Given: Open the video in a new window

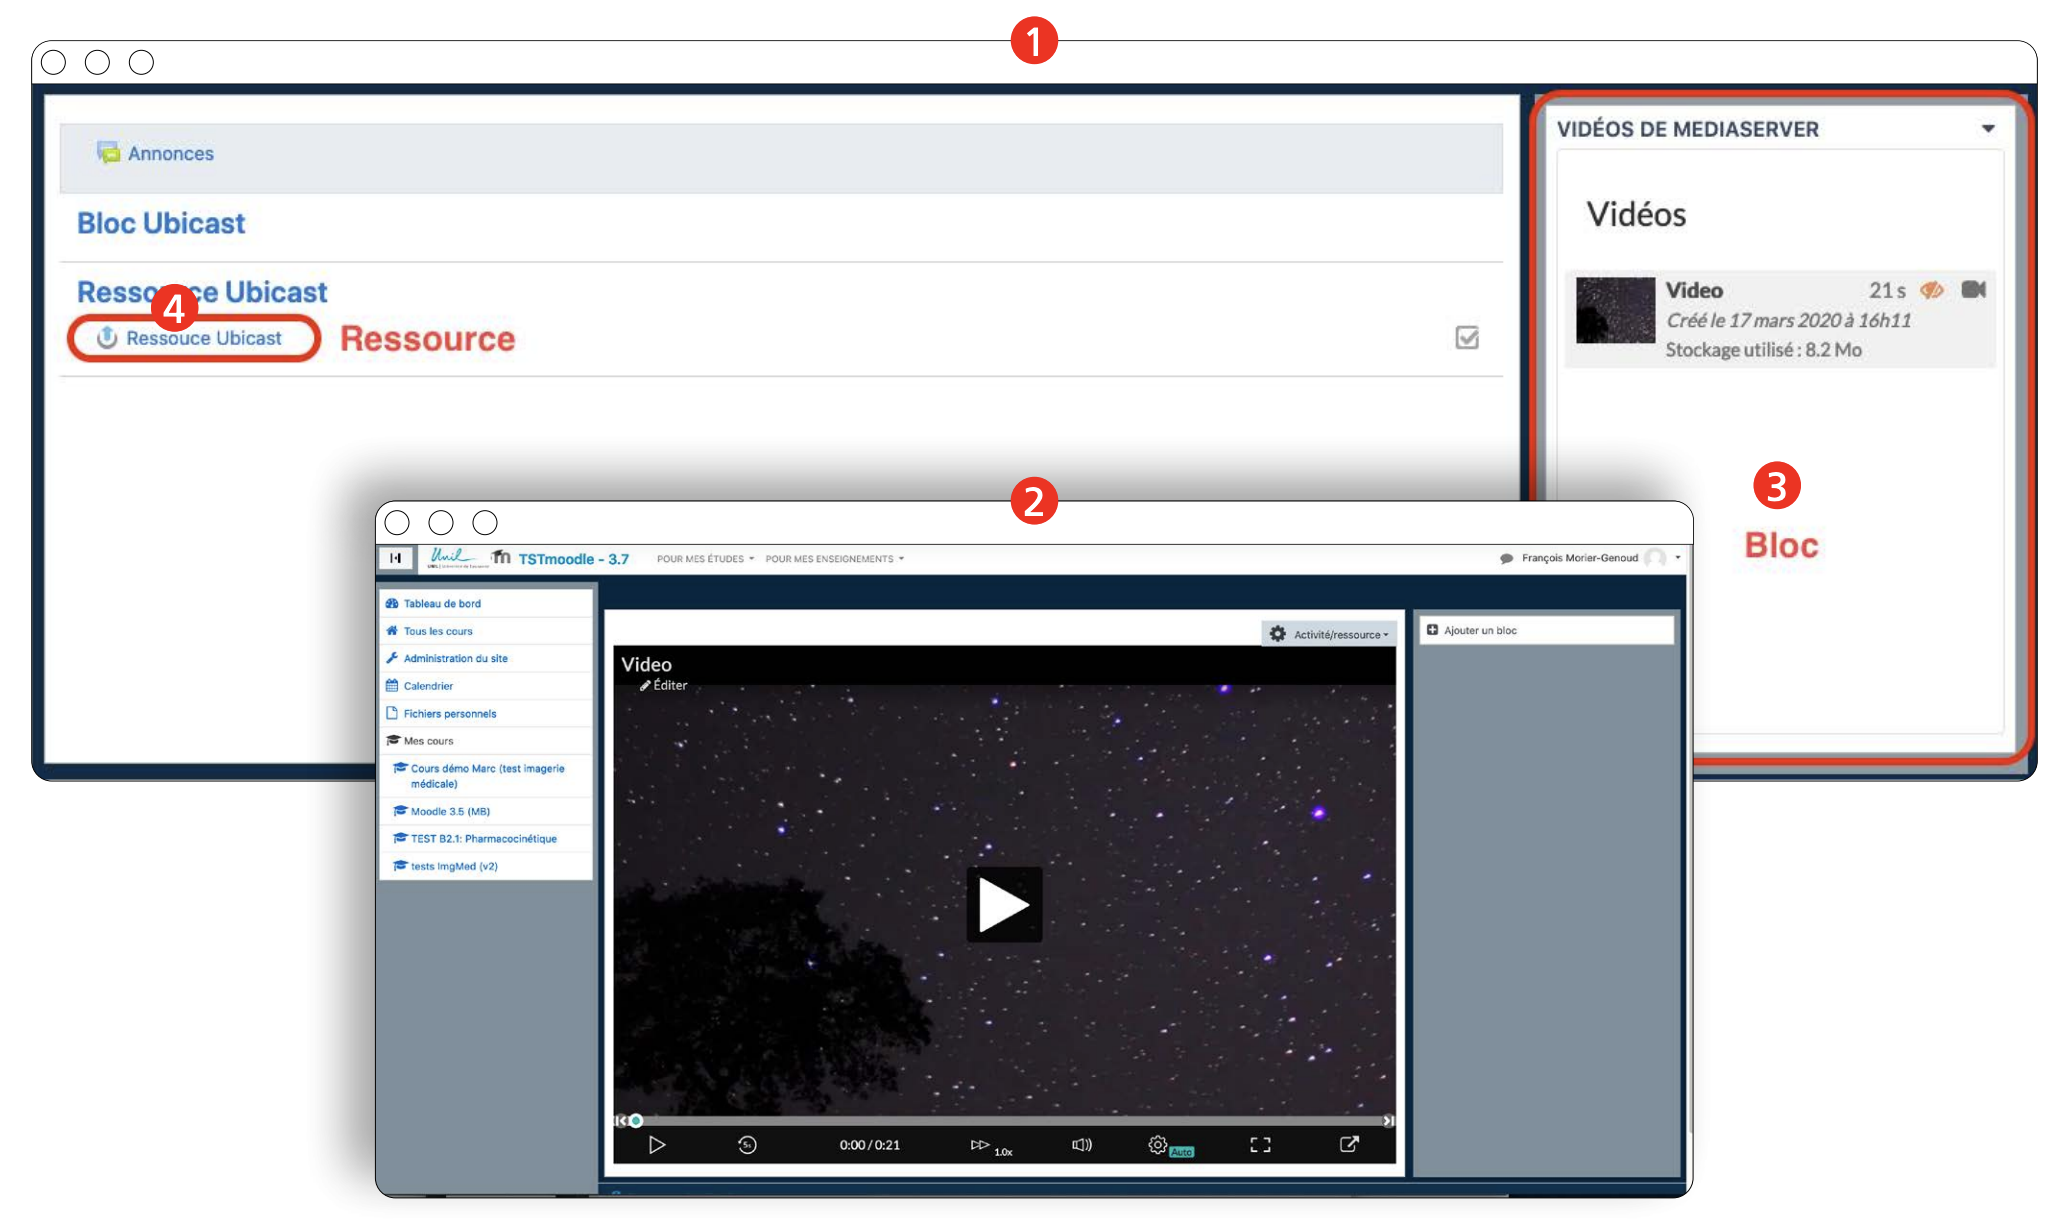Looking at the screenshot, I should pyautogui.click(x=1349, y=1144).
